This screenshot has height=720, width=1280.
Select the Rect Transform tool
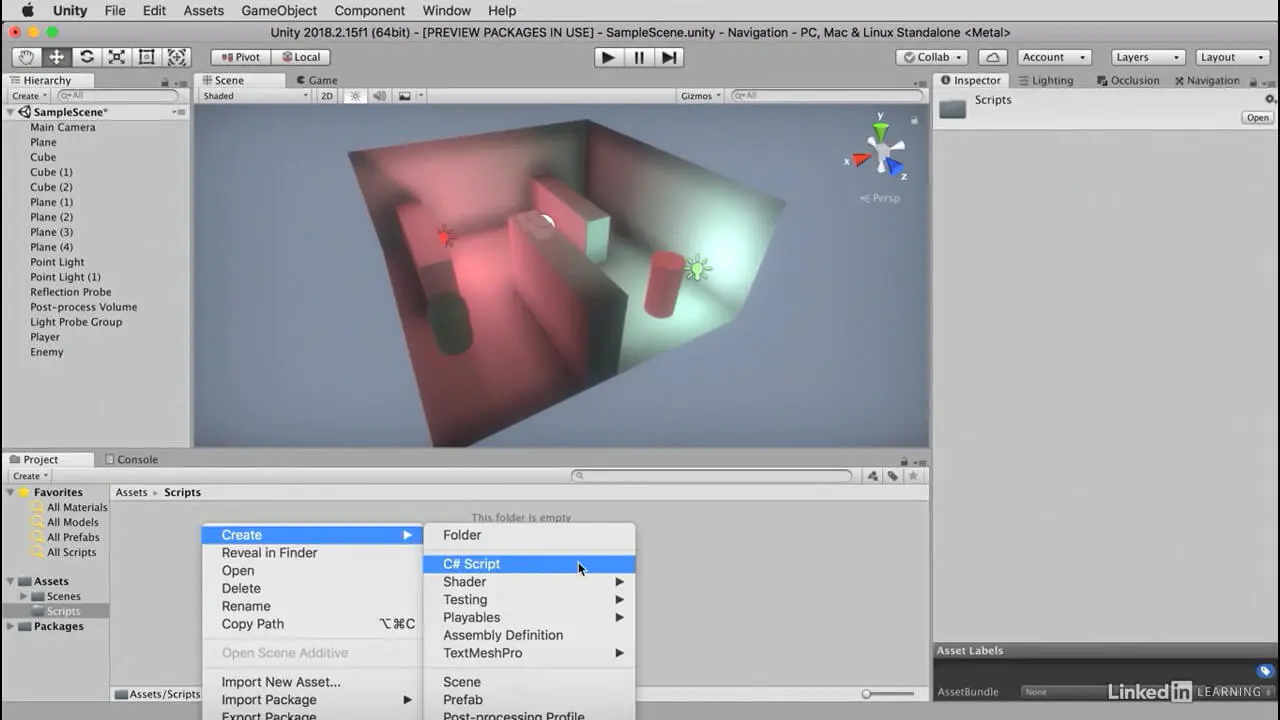pyautogui.click(x=147, y=57)
